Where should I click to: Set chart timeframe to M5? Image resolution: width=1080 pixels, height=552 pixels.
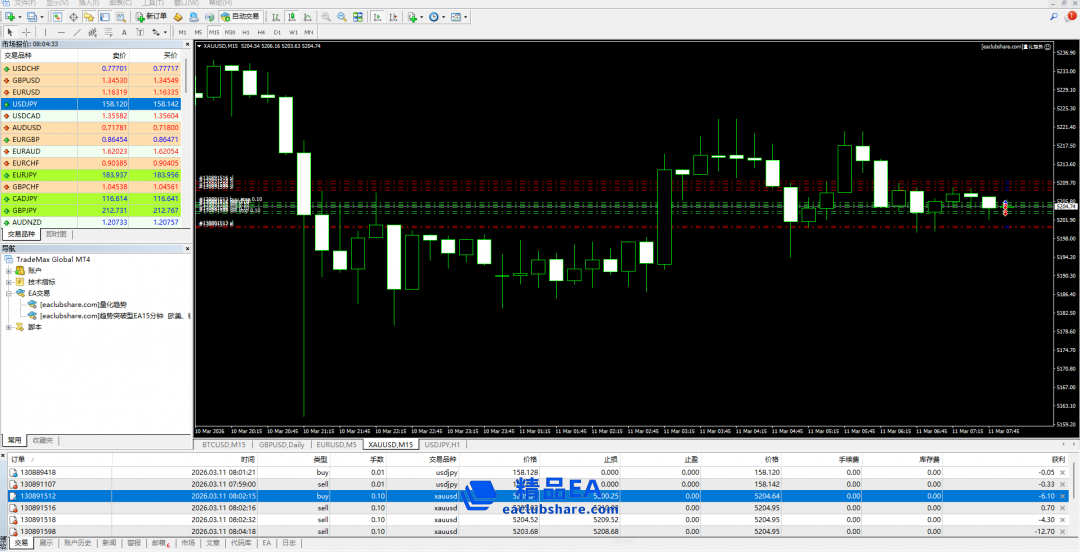(x=197, y=32)
